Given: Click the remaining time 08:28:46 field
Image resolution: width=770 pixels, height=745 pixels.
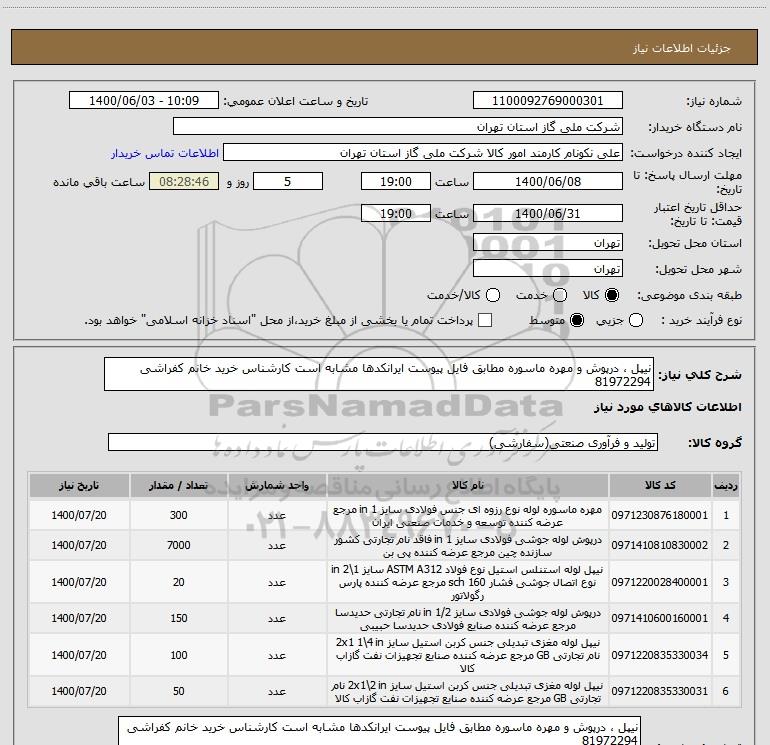Looking at the screenshot, I should [184, 182].
